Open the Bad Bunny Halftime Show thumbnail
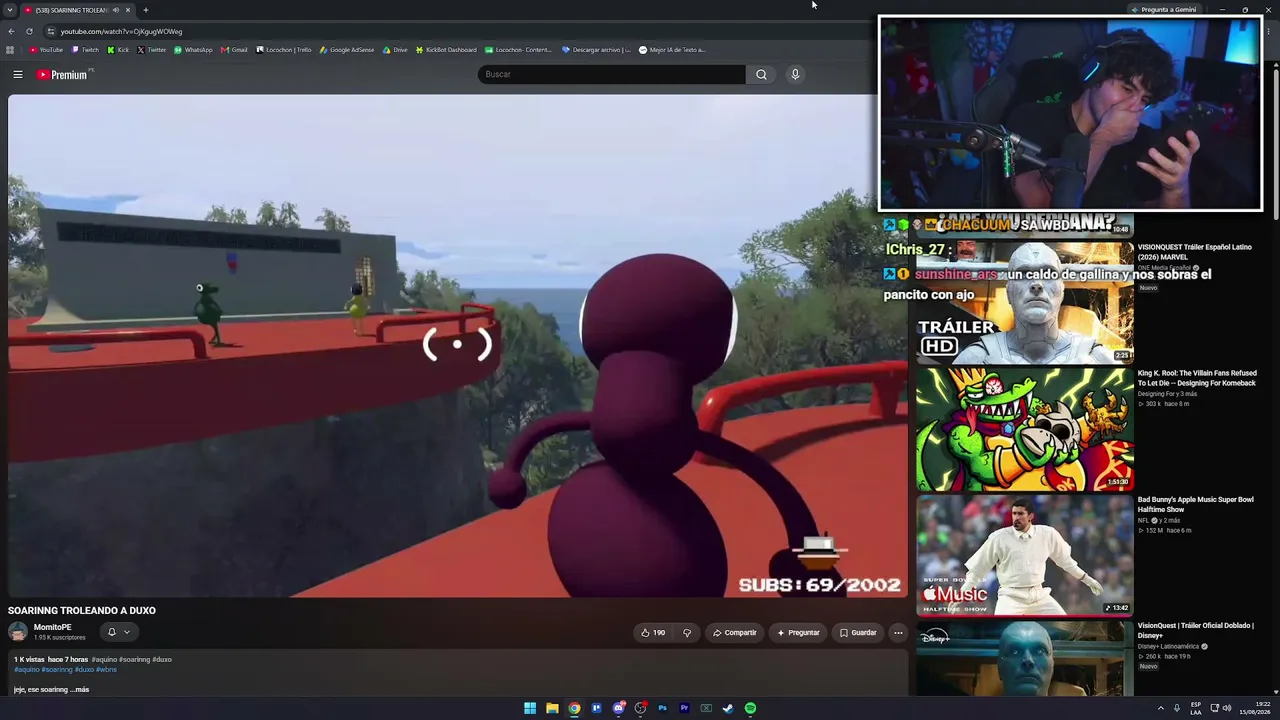This screenshot has height=720, width=1280. coord(1024,555)
